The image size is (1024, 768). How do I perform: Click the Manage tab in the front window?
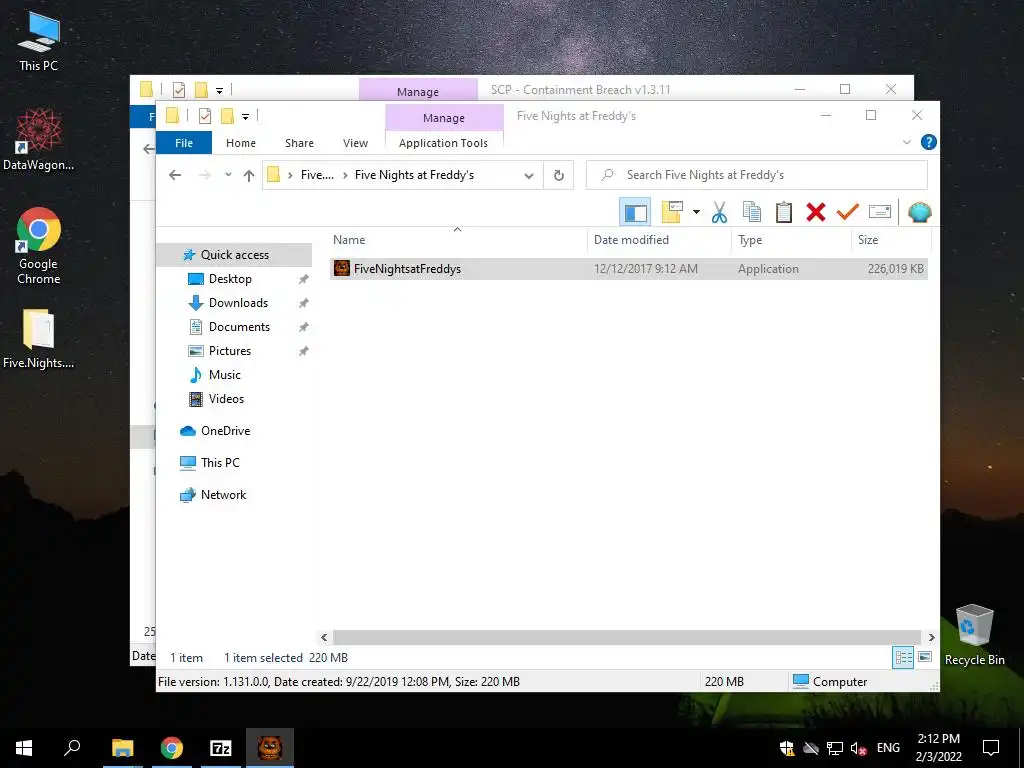coord(444,118)
